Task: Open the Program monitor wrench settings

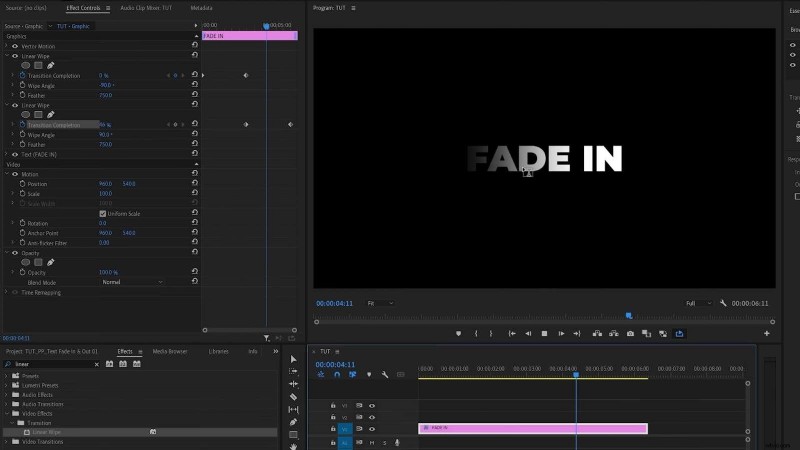Action: tap(723, 303)
